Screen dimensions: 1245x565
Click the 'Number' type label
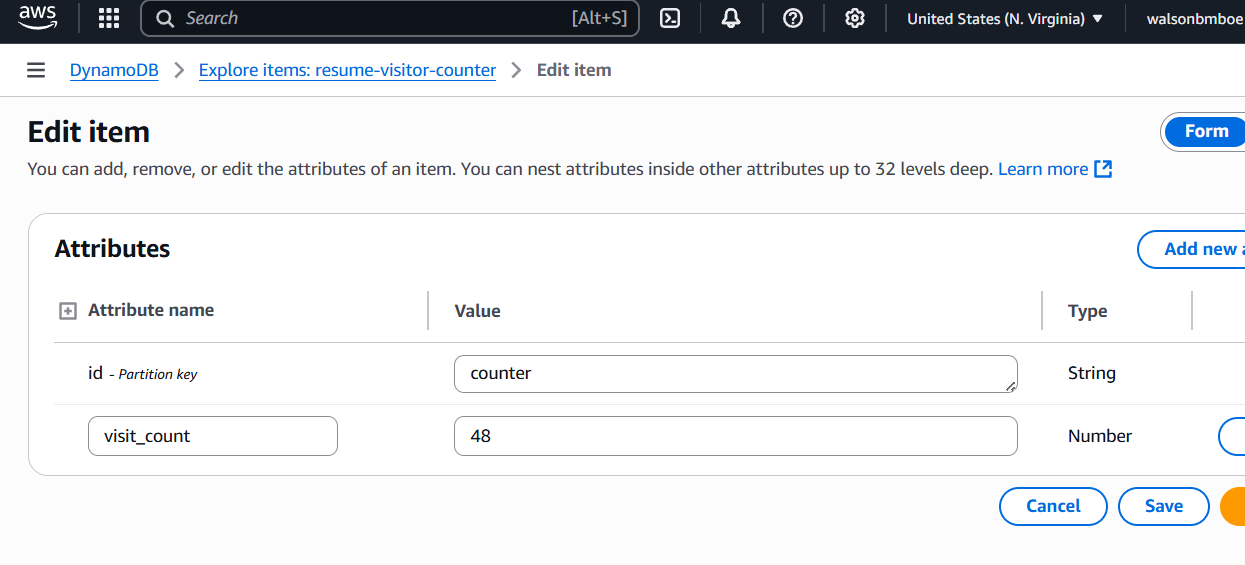point(1100,436)
